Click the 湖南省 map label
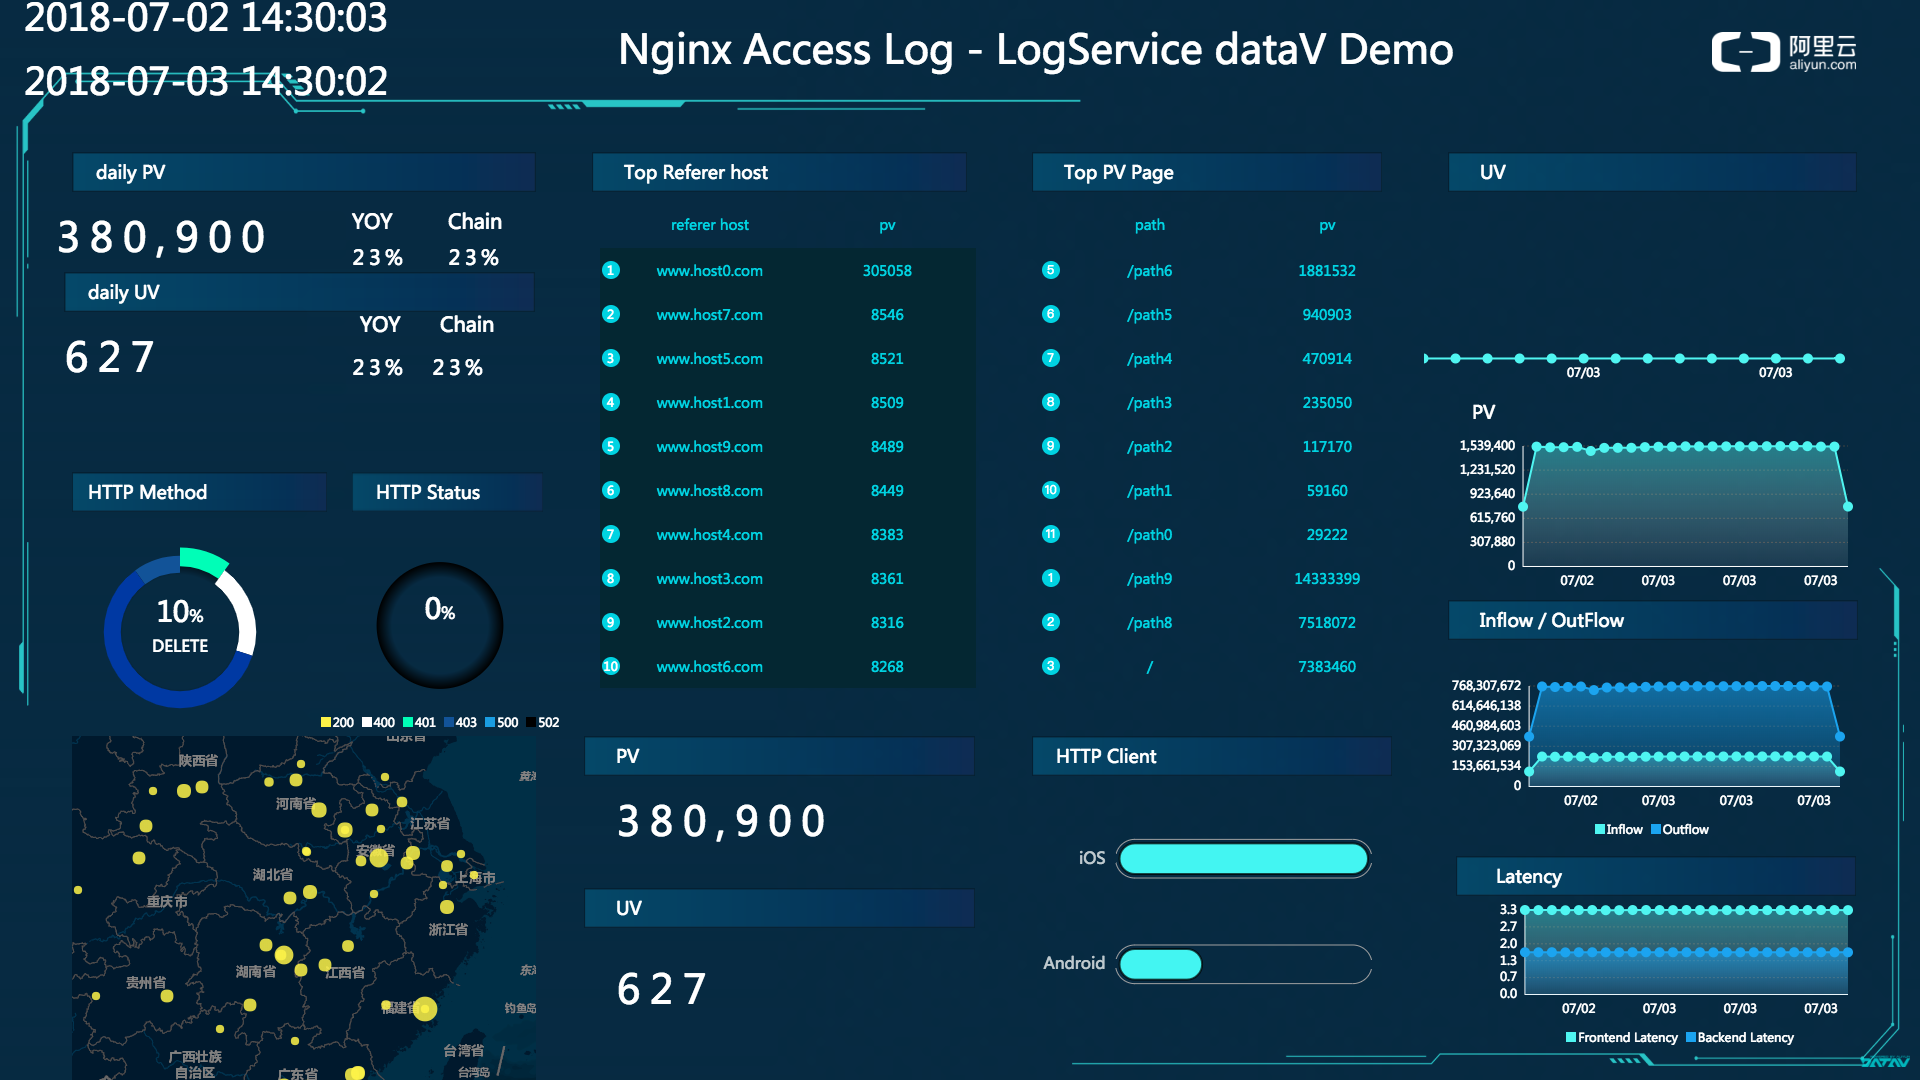Screen dimensions: 1920x1080 (255, 971)
